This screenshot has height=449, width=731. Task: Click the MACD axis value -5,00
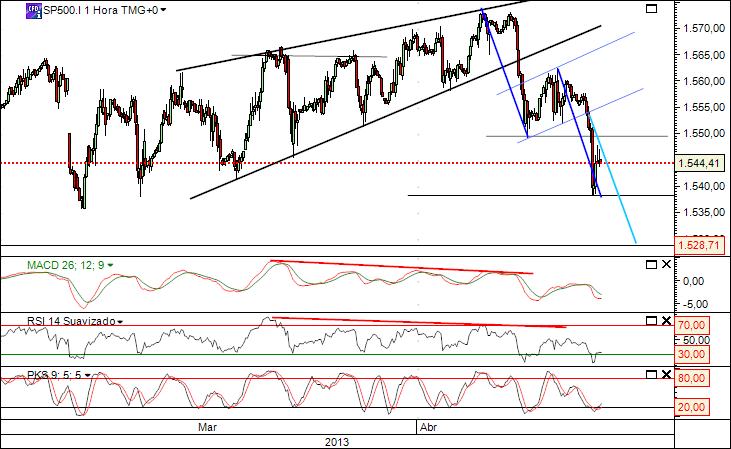tap(696, 304)
